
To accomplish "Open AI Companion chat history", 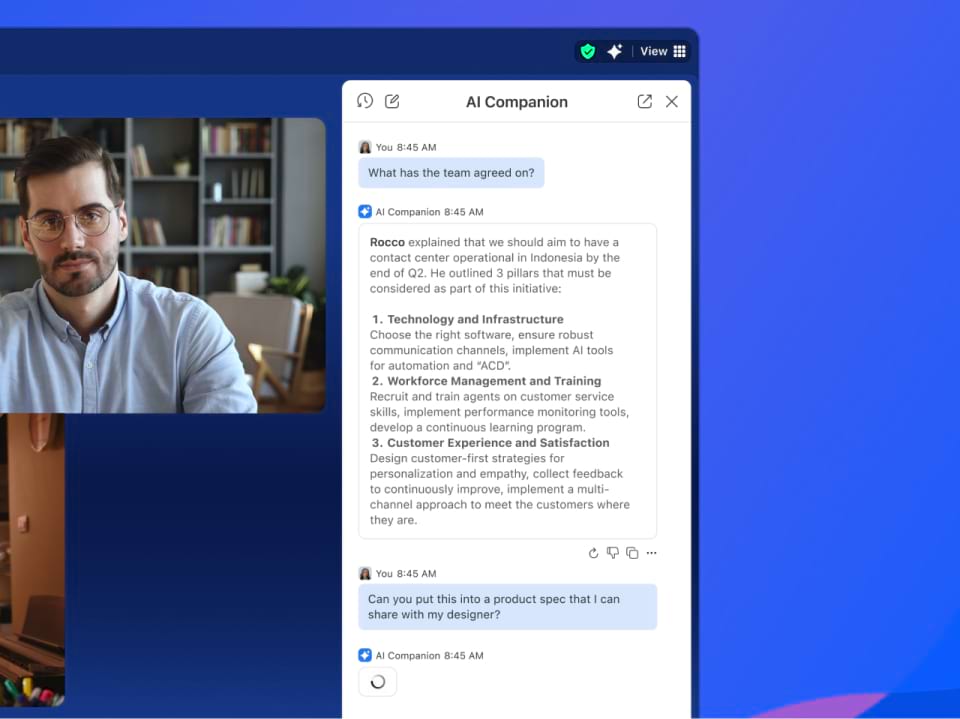I will [x=365, y=101].
